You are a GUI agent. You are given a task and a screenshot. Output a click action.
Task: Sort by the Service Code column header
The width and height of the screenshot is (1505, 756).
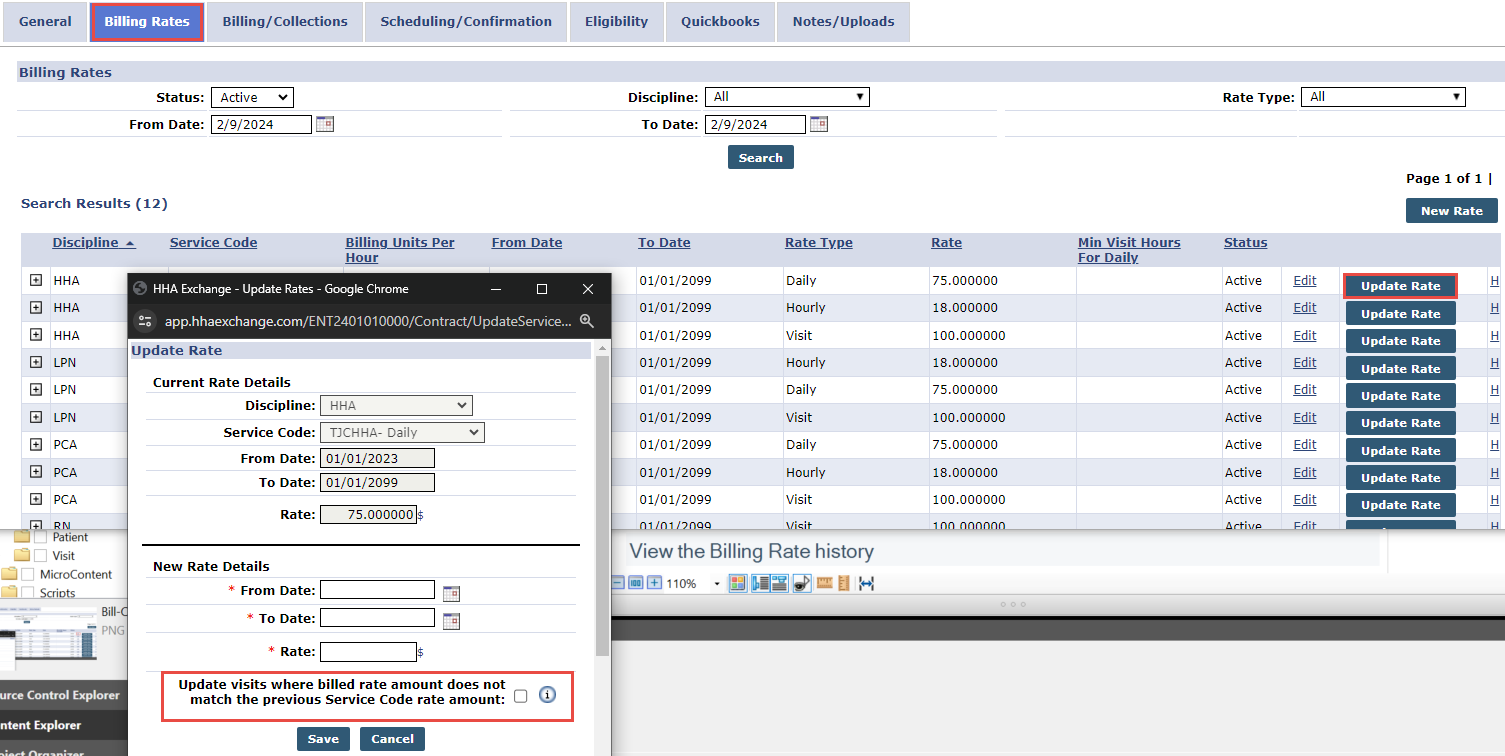click(213, 243)
